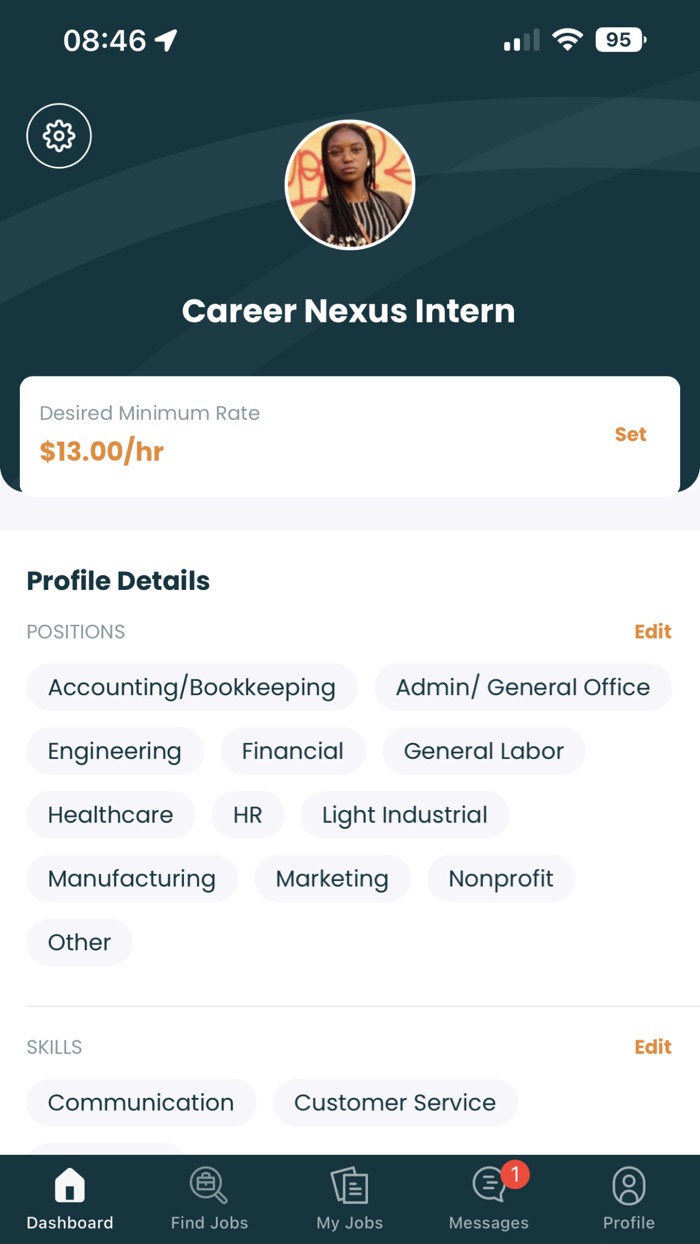
Task: Select the Engineering position chip
Action: click(114, 750)
